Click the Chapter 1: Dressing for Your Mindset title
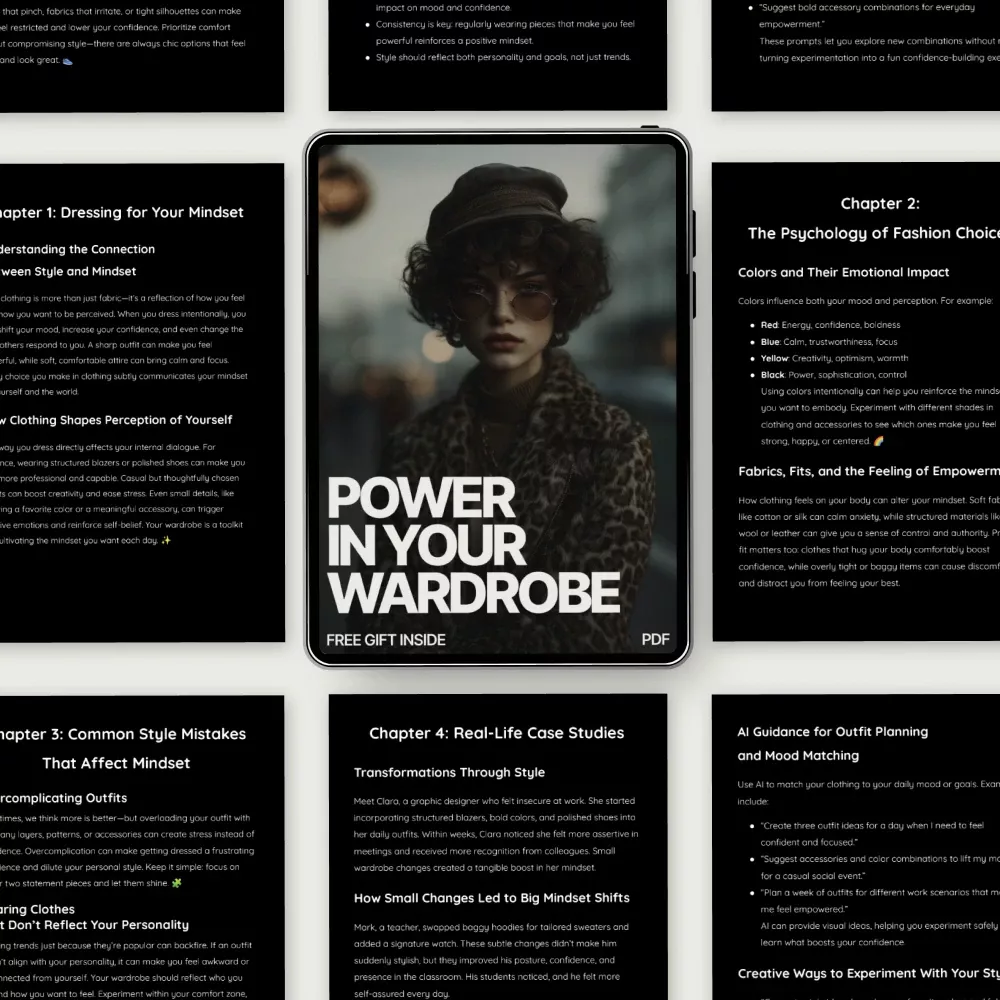Screen dimensions: 1000x1000 120,212
